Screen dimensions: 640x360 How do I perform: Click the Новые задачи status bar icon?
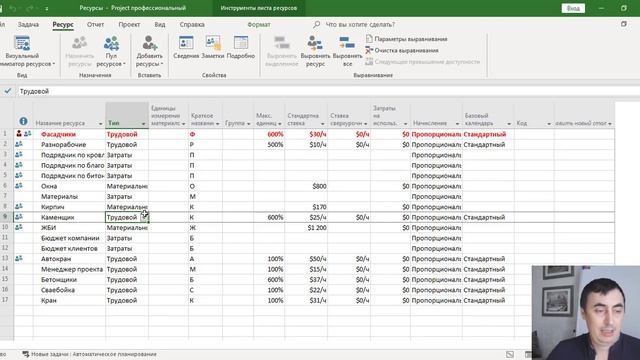26,354
